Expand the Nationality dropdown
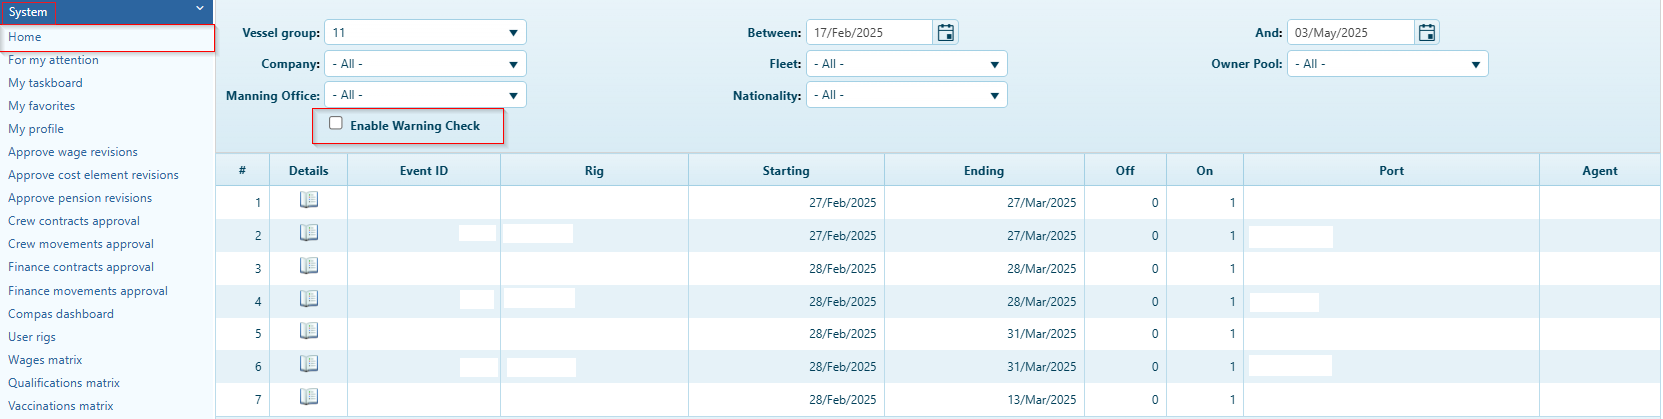1663x419 pixels. click(906, 95)
